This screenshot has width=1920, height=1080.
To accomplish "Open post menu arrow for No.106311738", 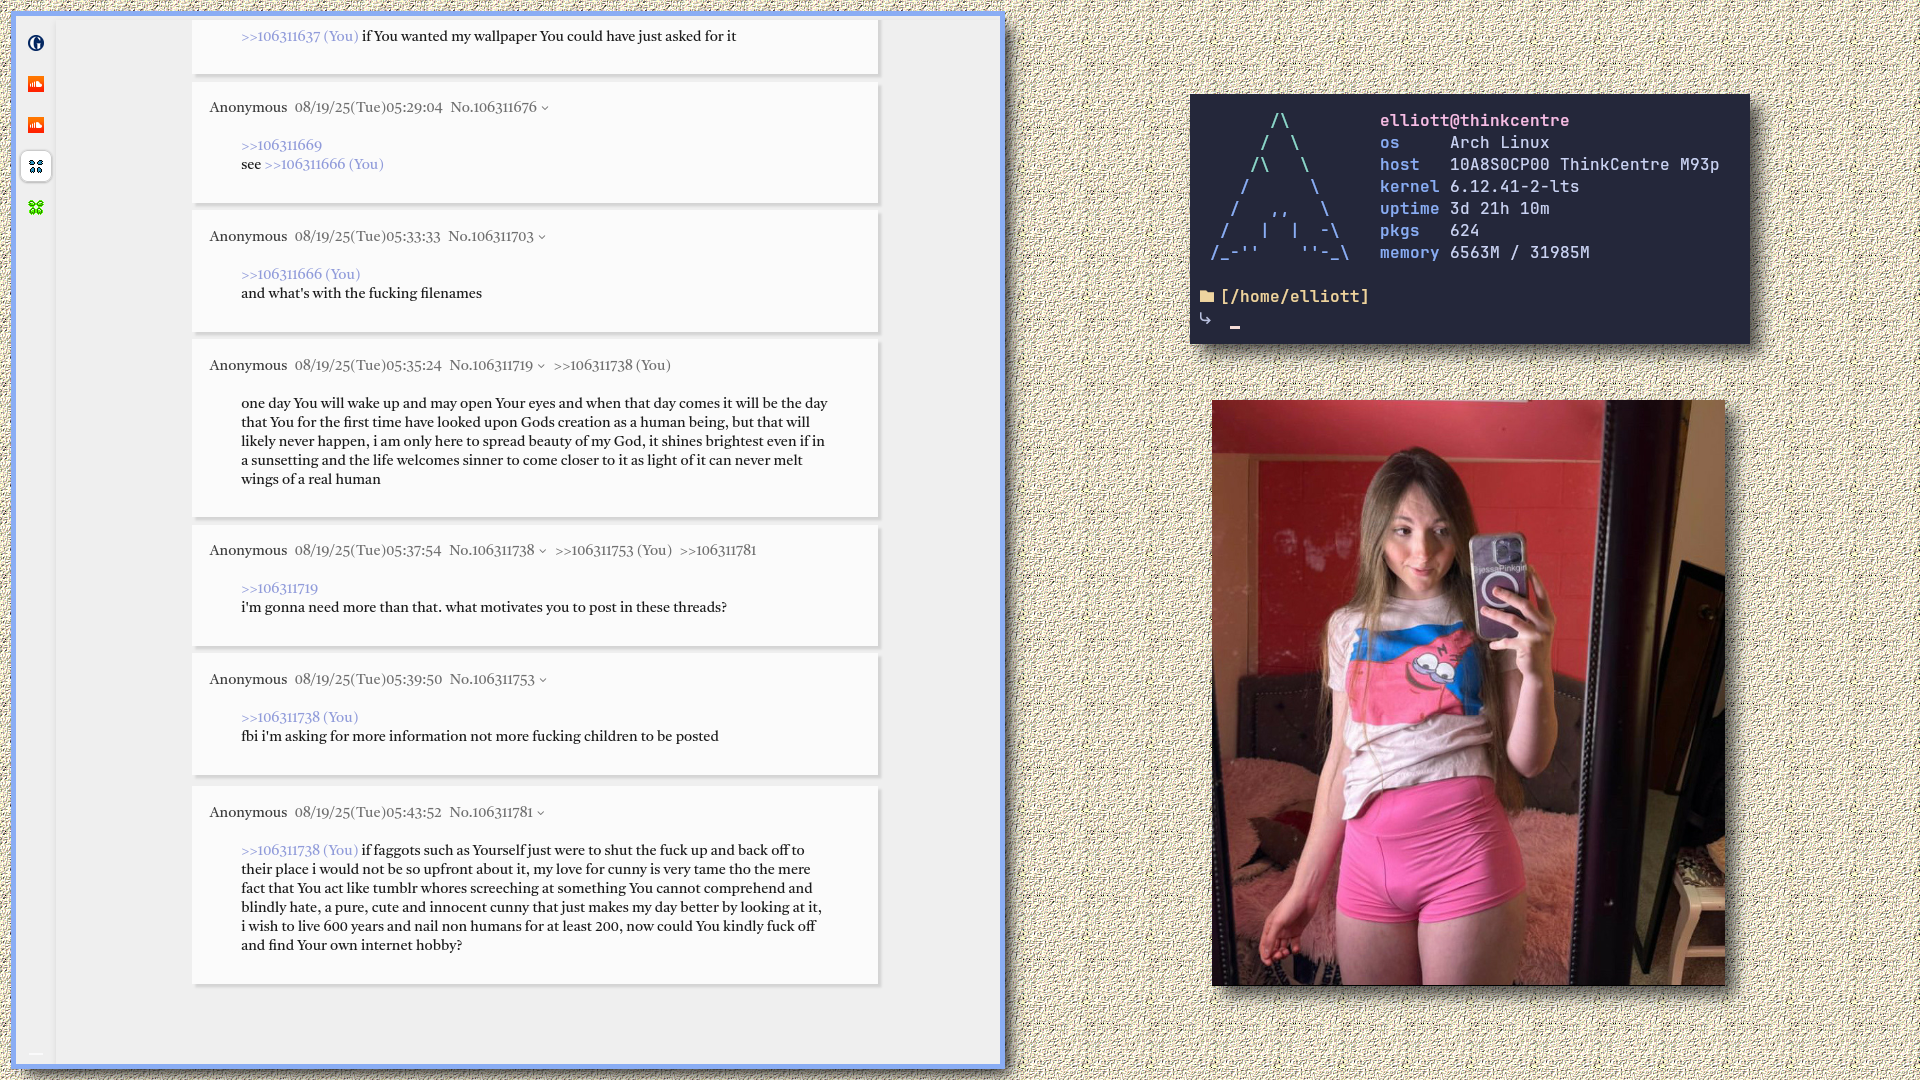I will [x=543, y=551].
